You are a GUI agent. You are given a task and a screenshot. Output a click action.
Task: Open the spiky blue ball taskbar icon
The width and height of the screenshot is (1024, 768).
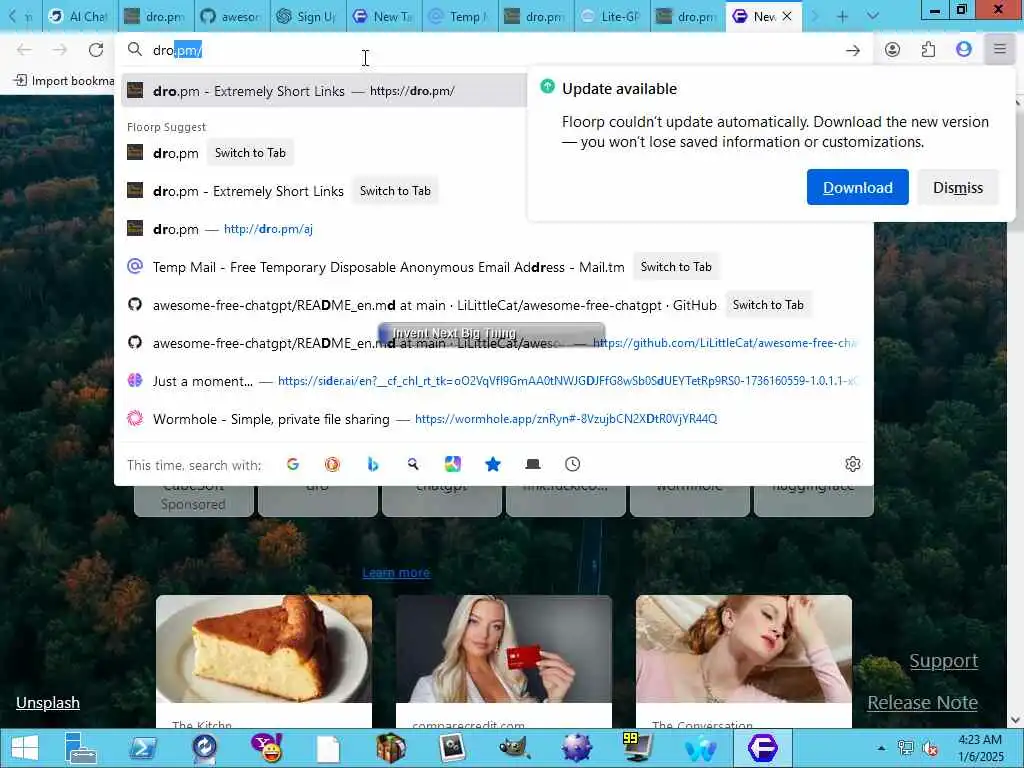pos(577,748)
